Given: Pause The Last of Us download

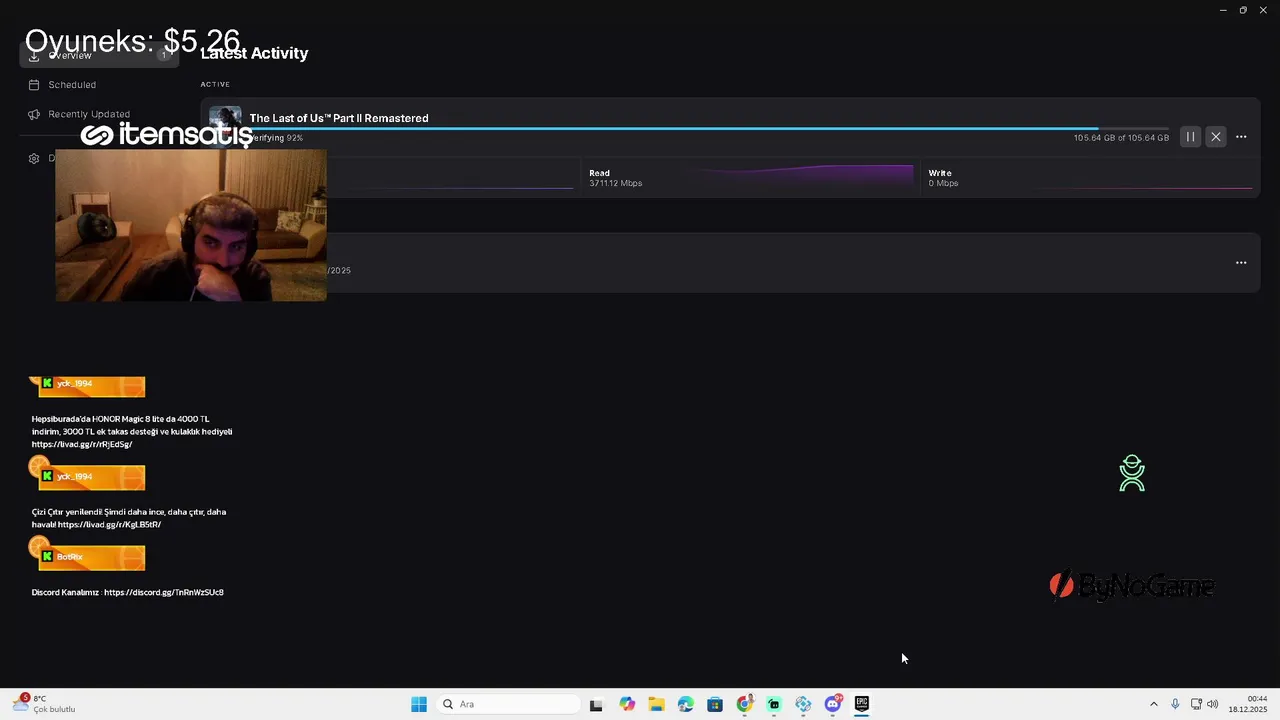Looking at the screenshot, I should (1190, 137).
